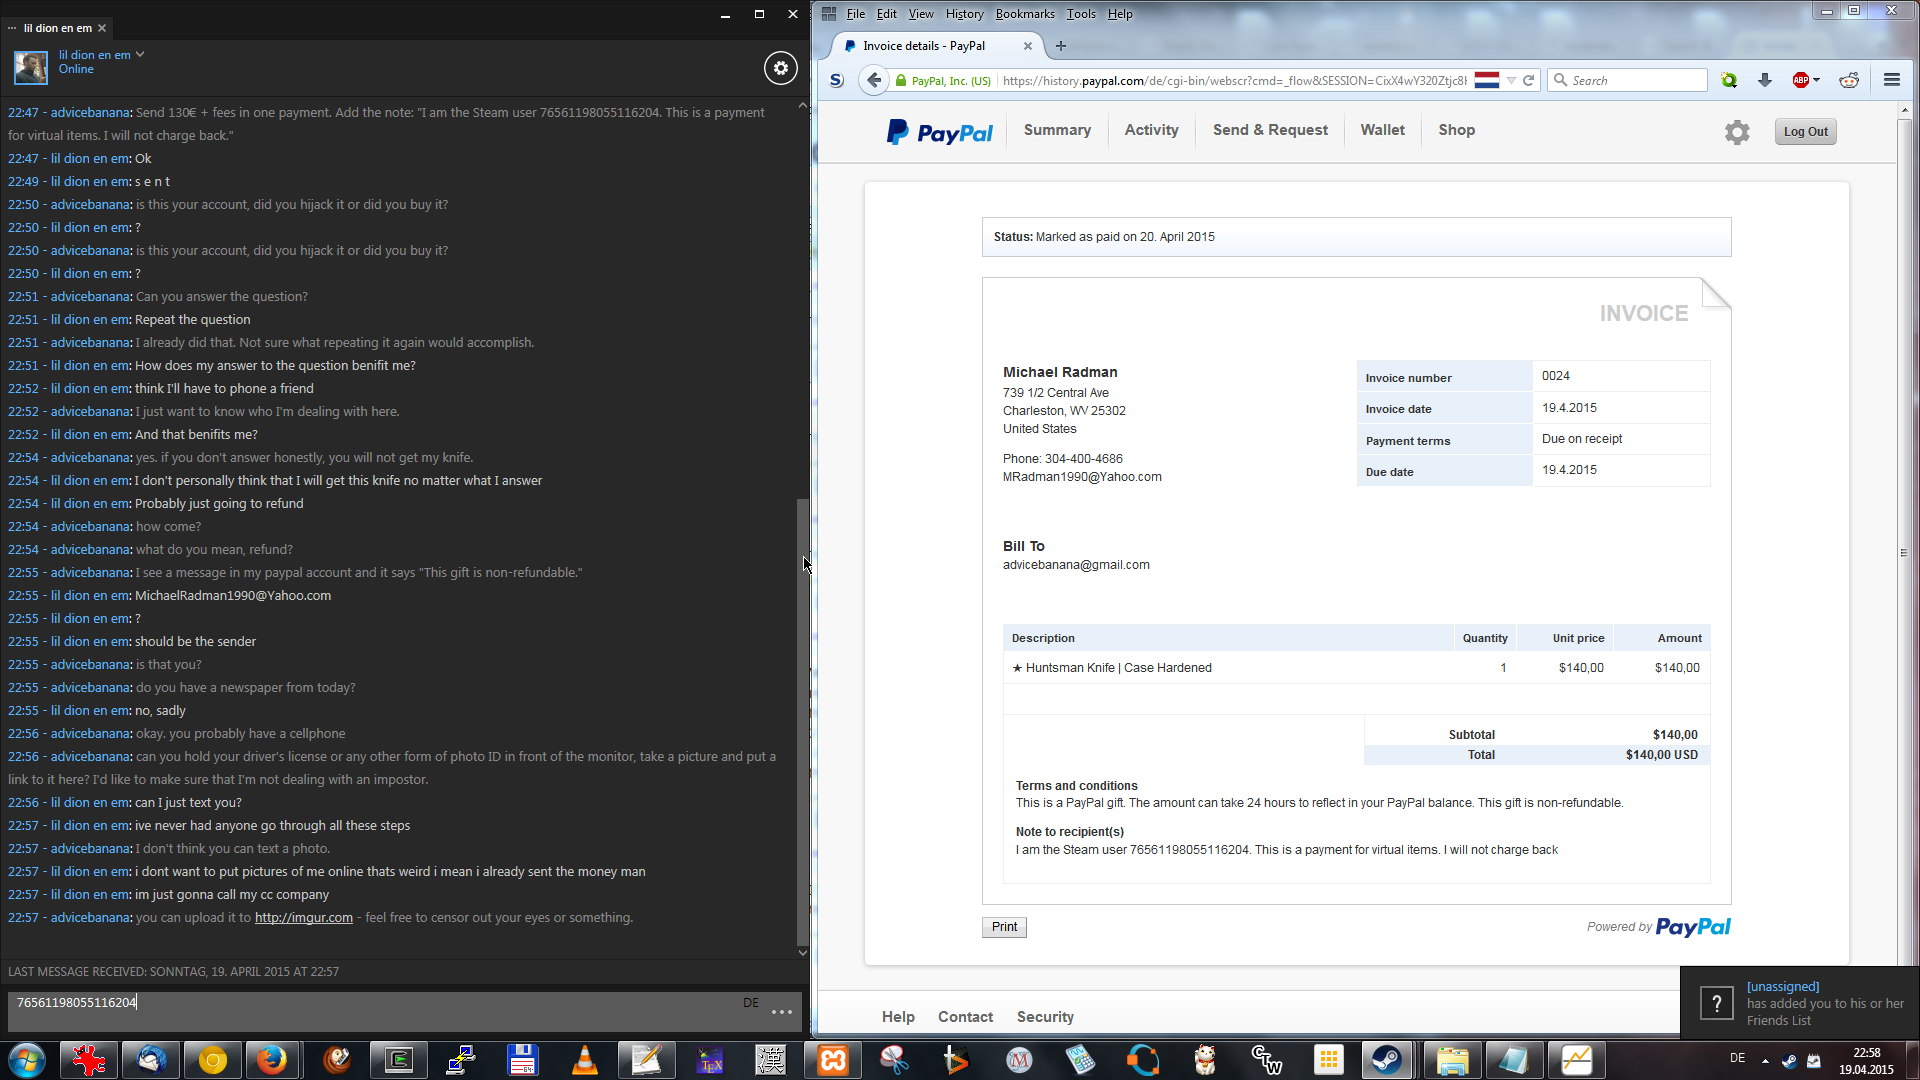
Task: Open Steam chat settings gear
Action: point(781,68)
